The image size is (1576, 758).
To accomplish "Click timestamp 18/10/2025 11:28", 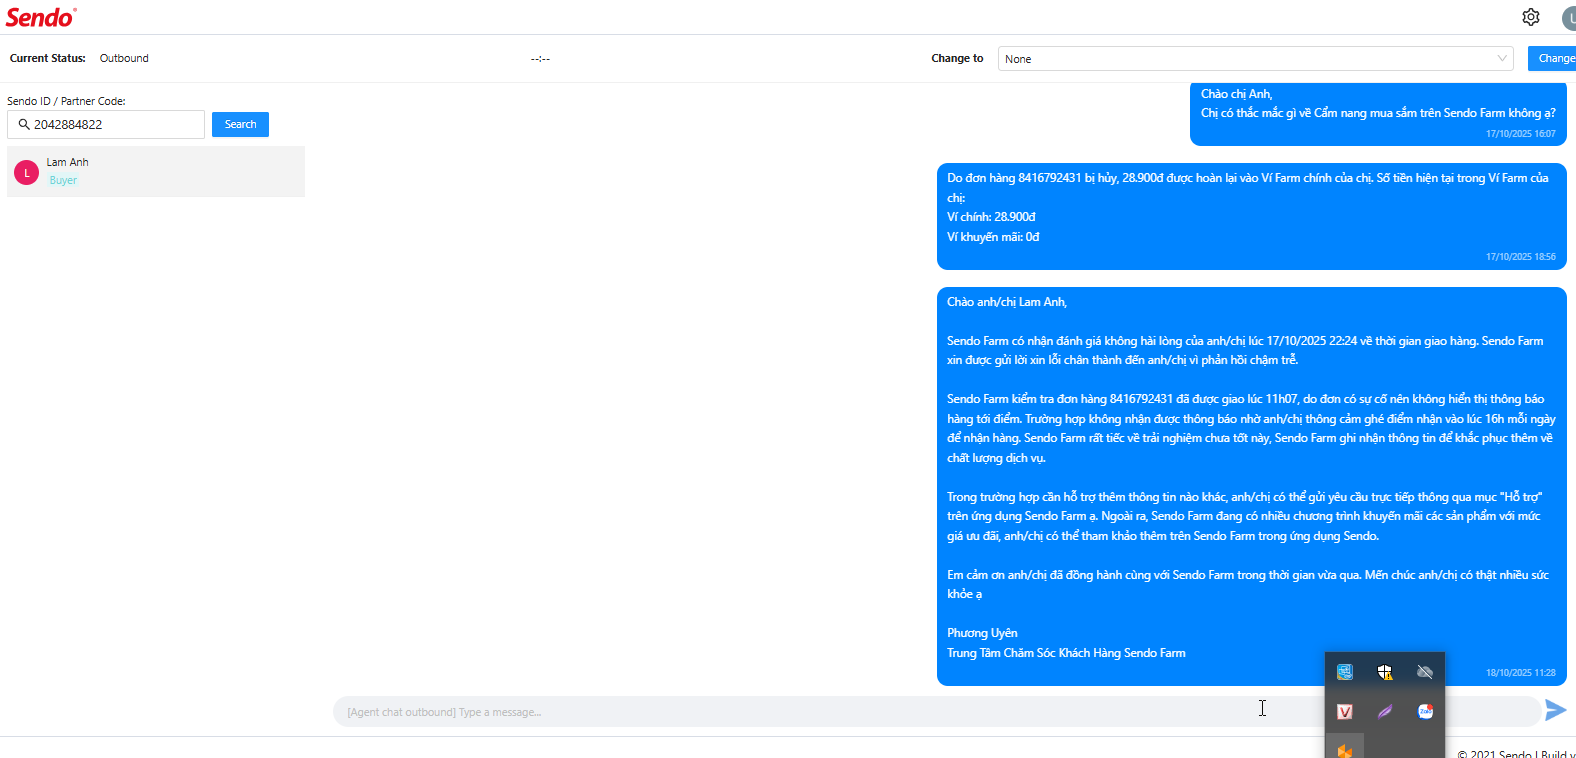I will coord(1520,673).
